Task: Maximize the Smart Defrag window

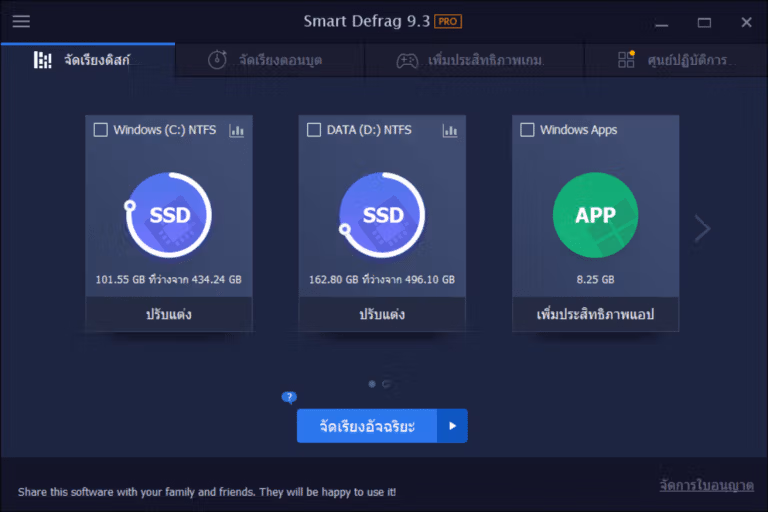Action: (x=704, y=23)
